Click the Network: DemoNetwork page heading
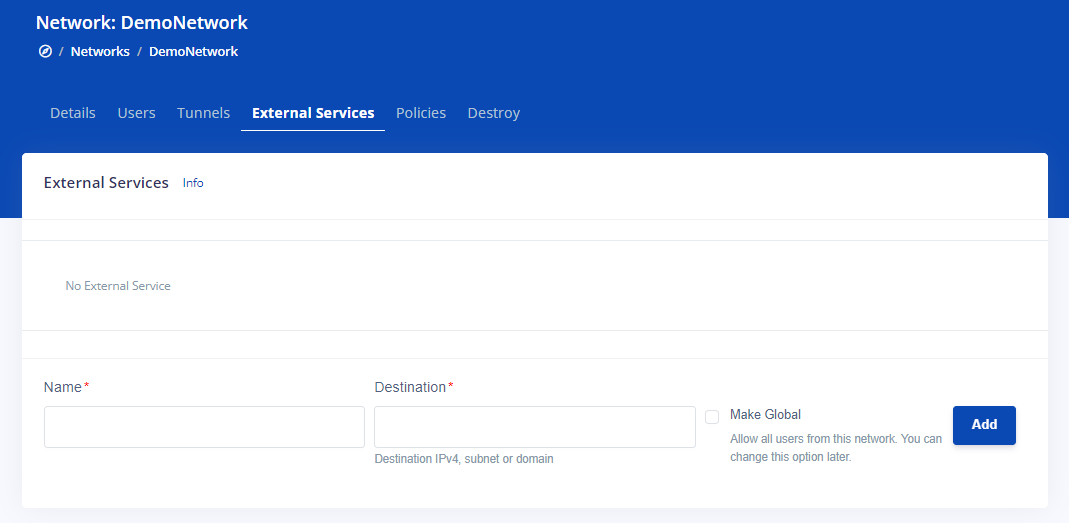Viewport: 1069px width, 523px height. [x=142, y=23]
